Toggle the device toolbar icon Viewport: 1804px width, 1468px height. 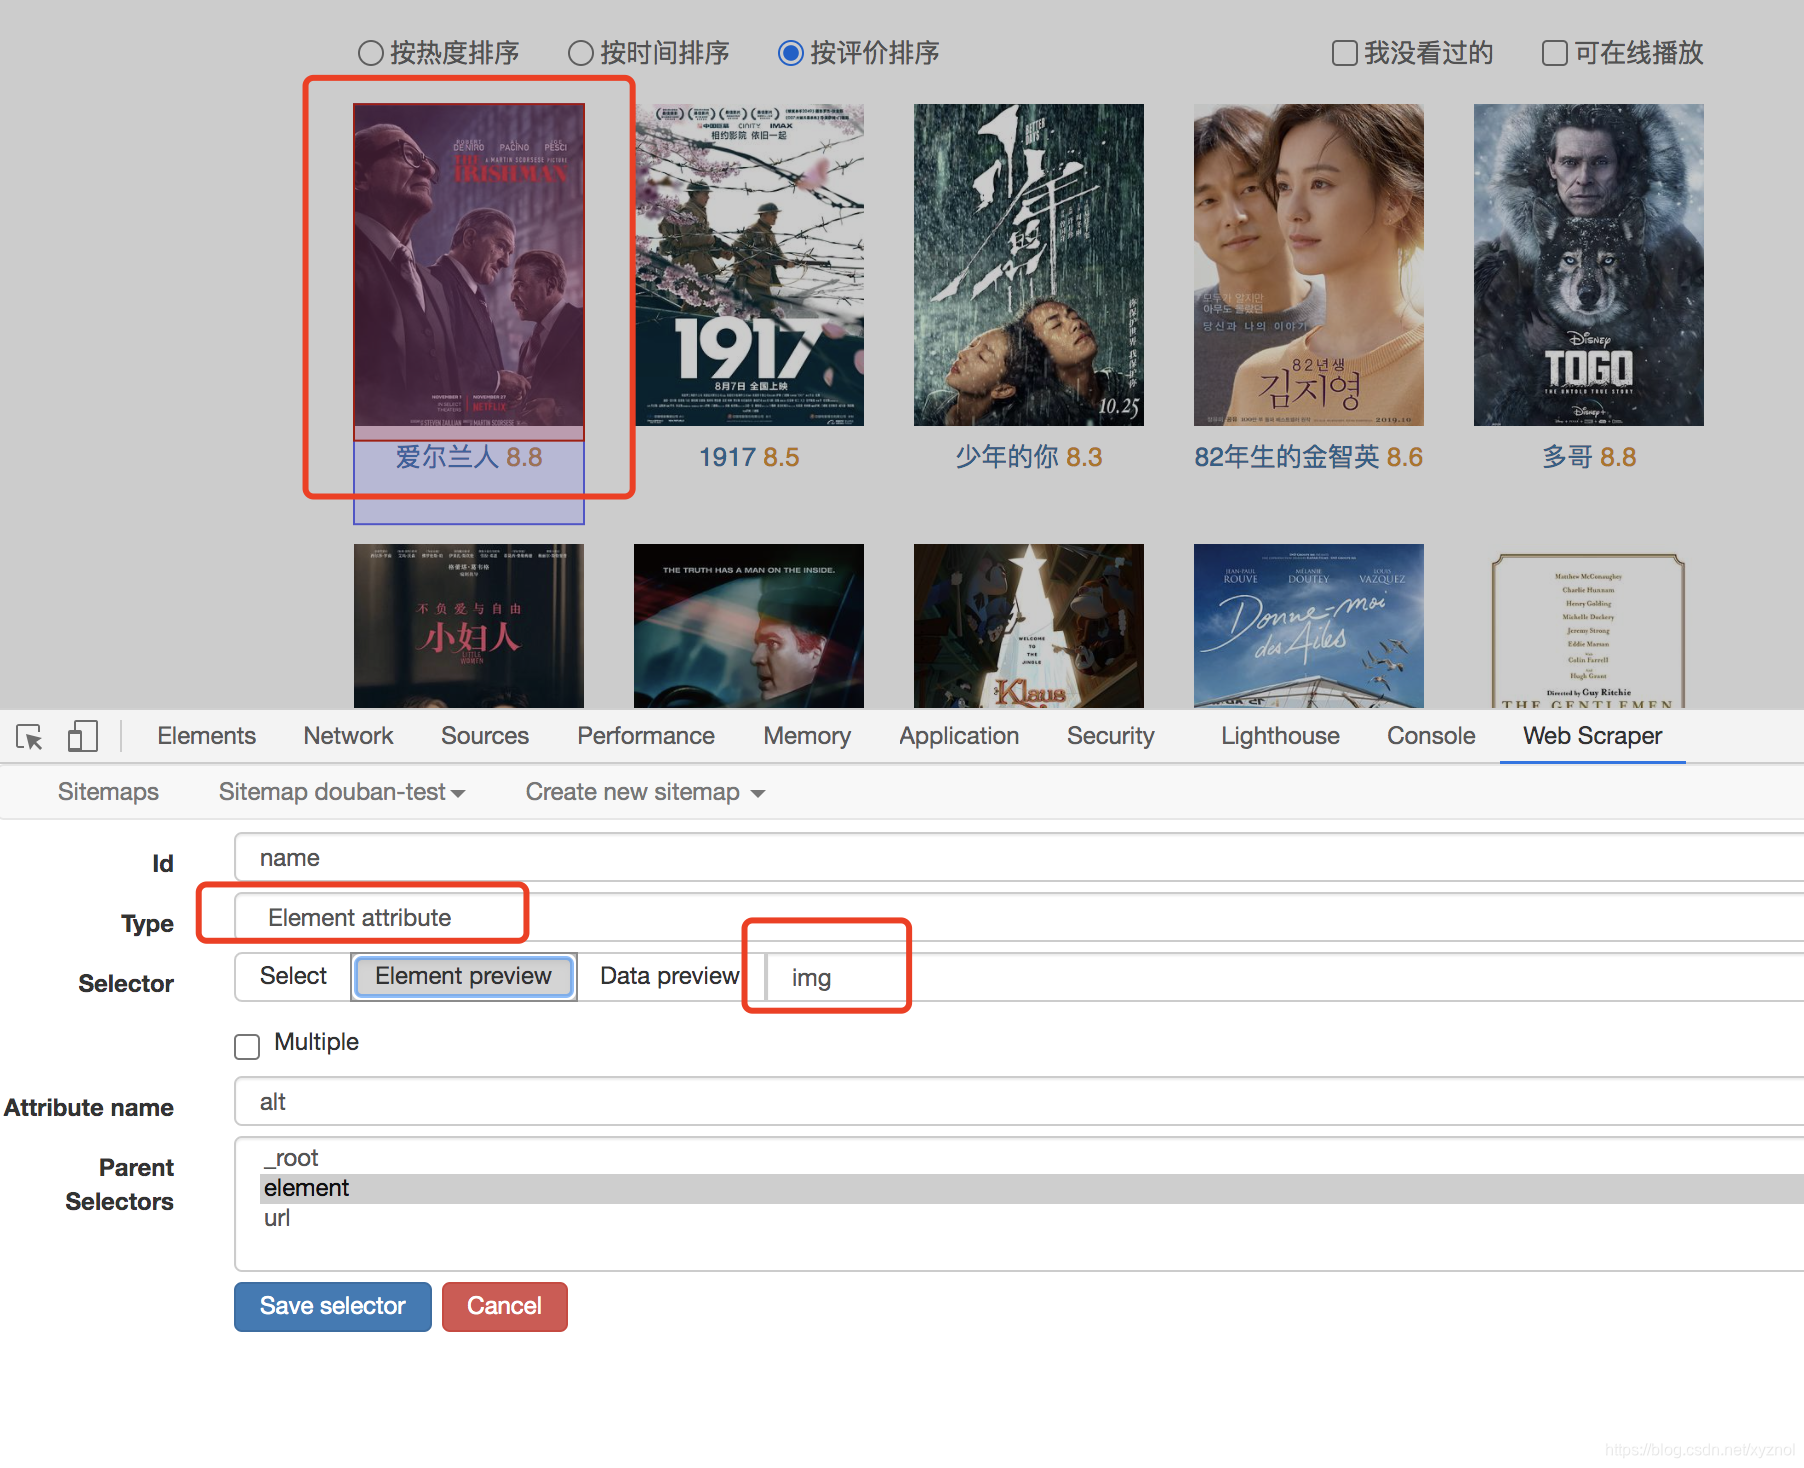[82, 737]
